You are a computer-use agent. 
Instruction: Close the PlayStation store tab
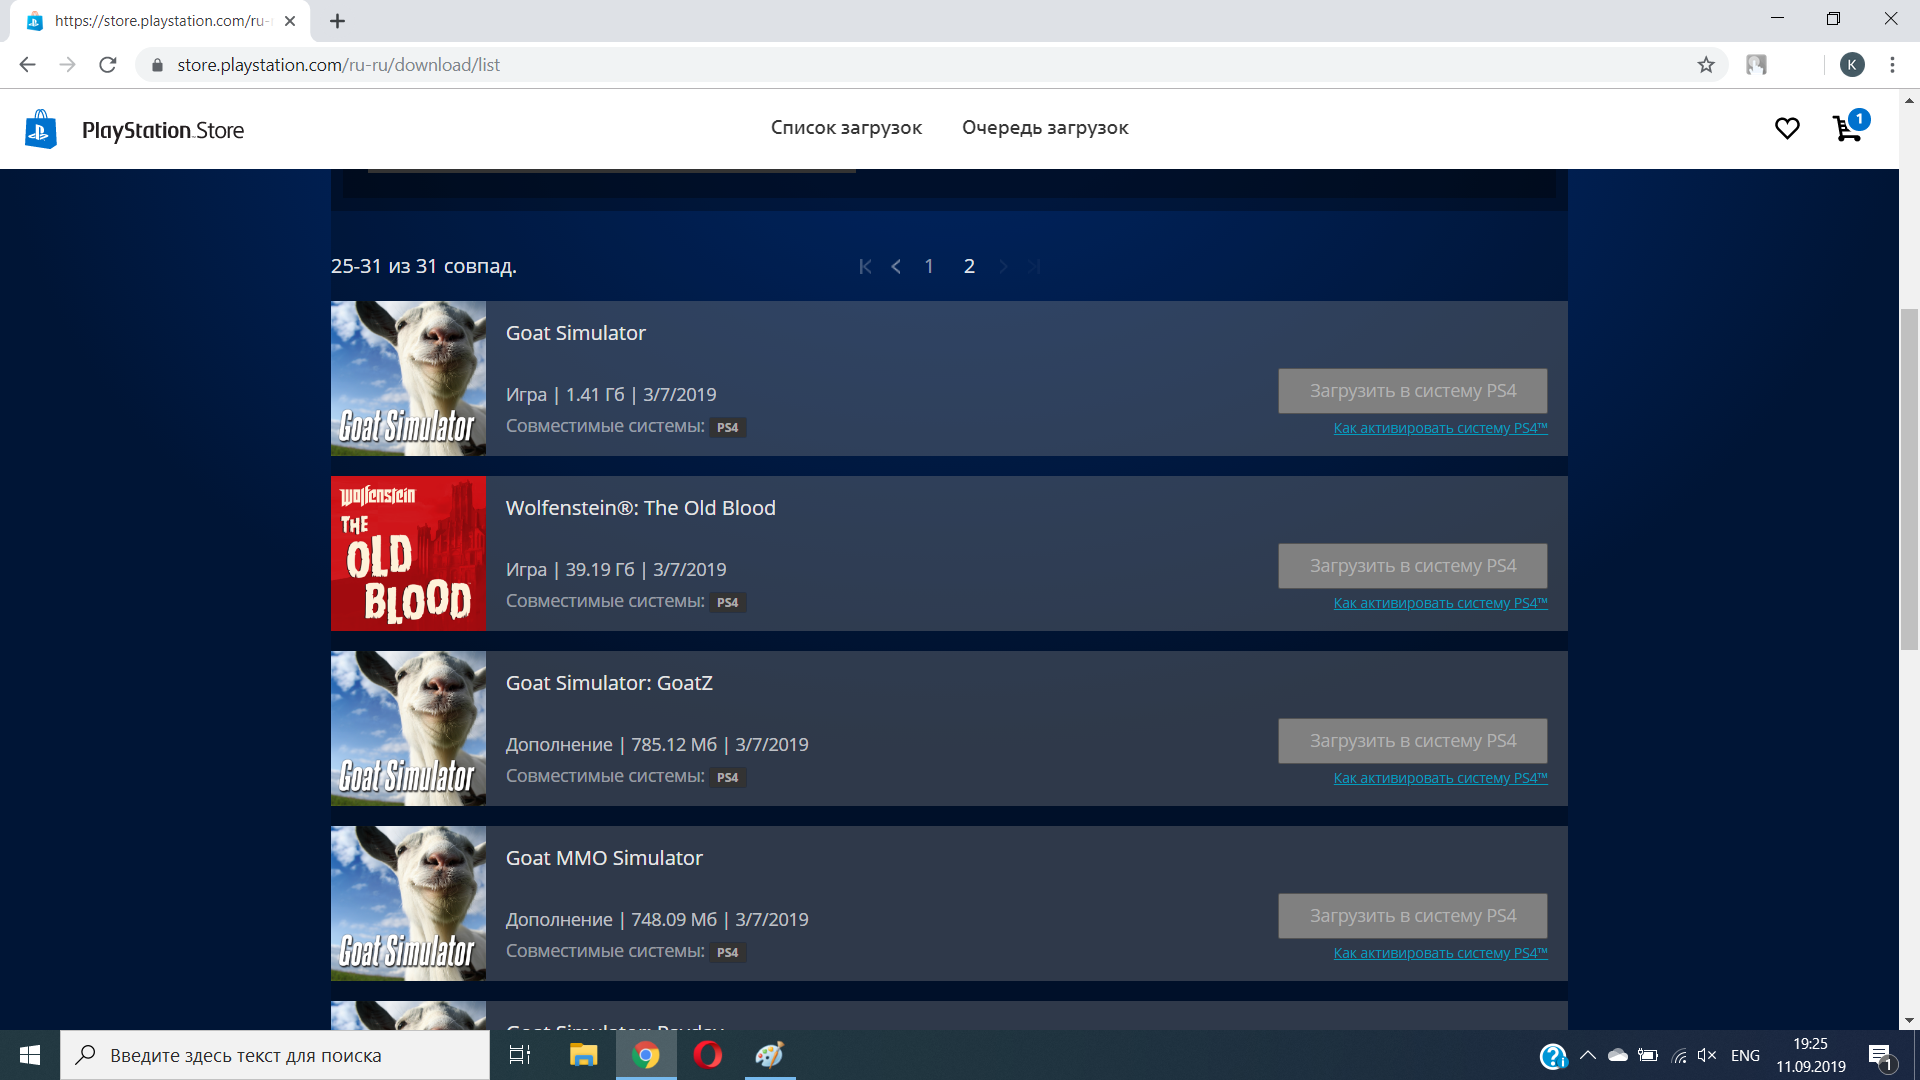click(290, 21)
